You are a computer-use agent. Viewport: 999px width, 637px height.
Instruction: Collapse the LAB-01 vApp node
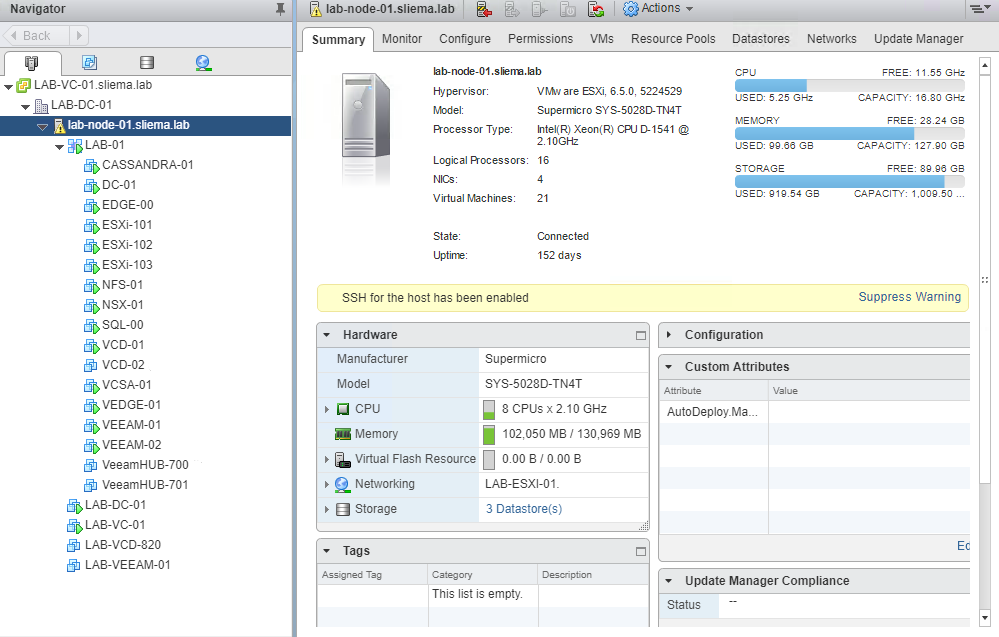point(59,147)
